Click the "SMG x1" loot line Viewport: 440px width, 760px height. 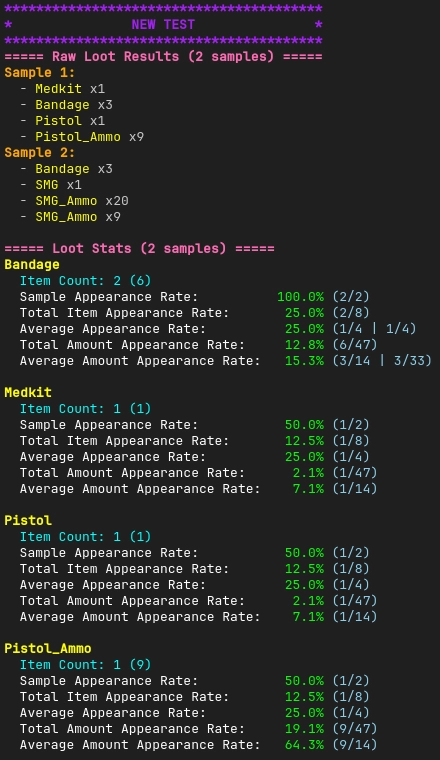58,184
